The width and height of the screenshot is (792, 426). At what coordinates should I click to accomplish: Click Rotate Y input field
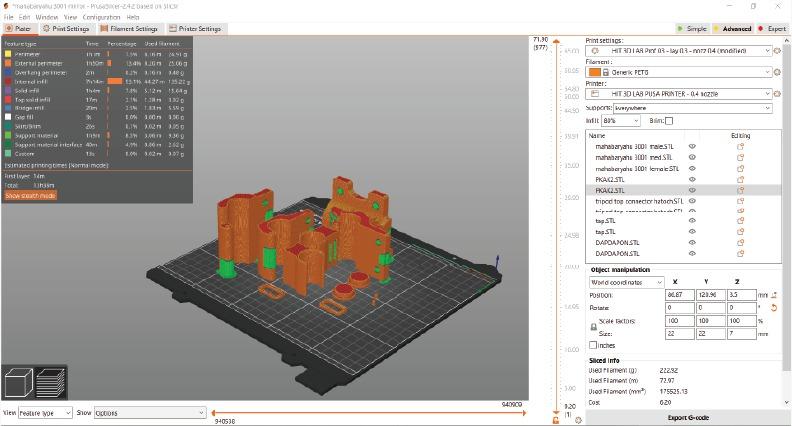pos(710,307)
